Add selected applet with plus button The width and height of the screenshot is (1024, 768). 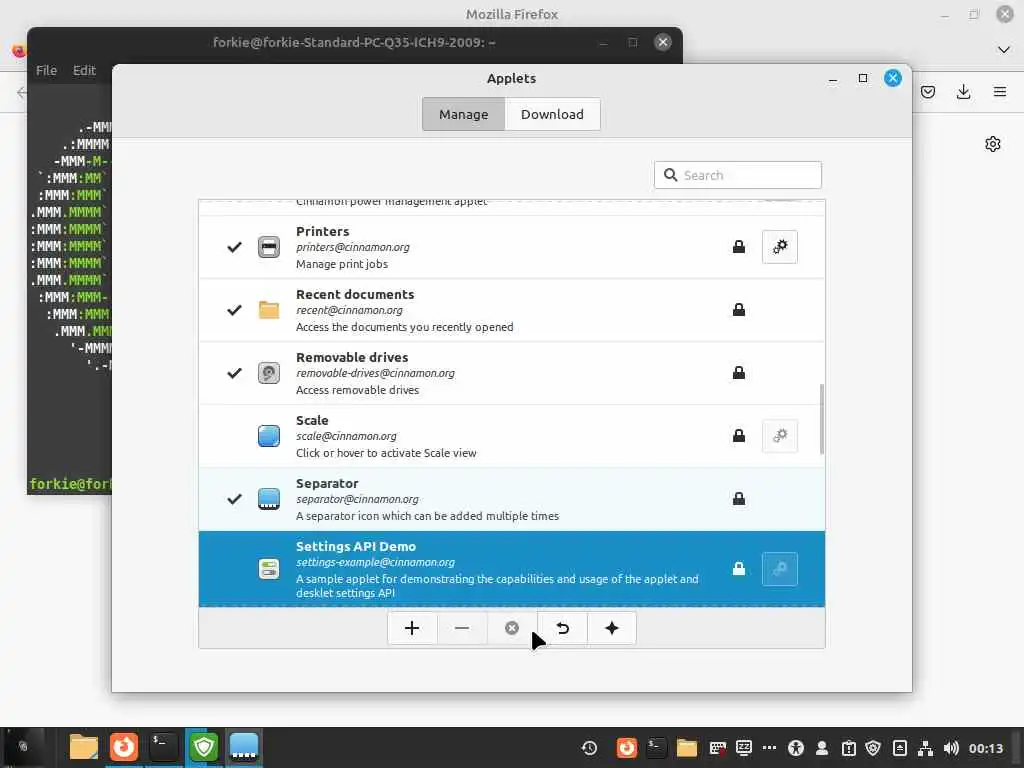(412, 628)
